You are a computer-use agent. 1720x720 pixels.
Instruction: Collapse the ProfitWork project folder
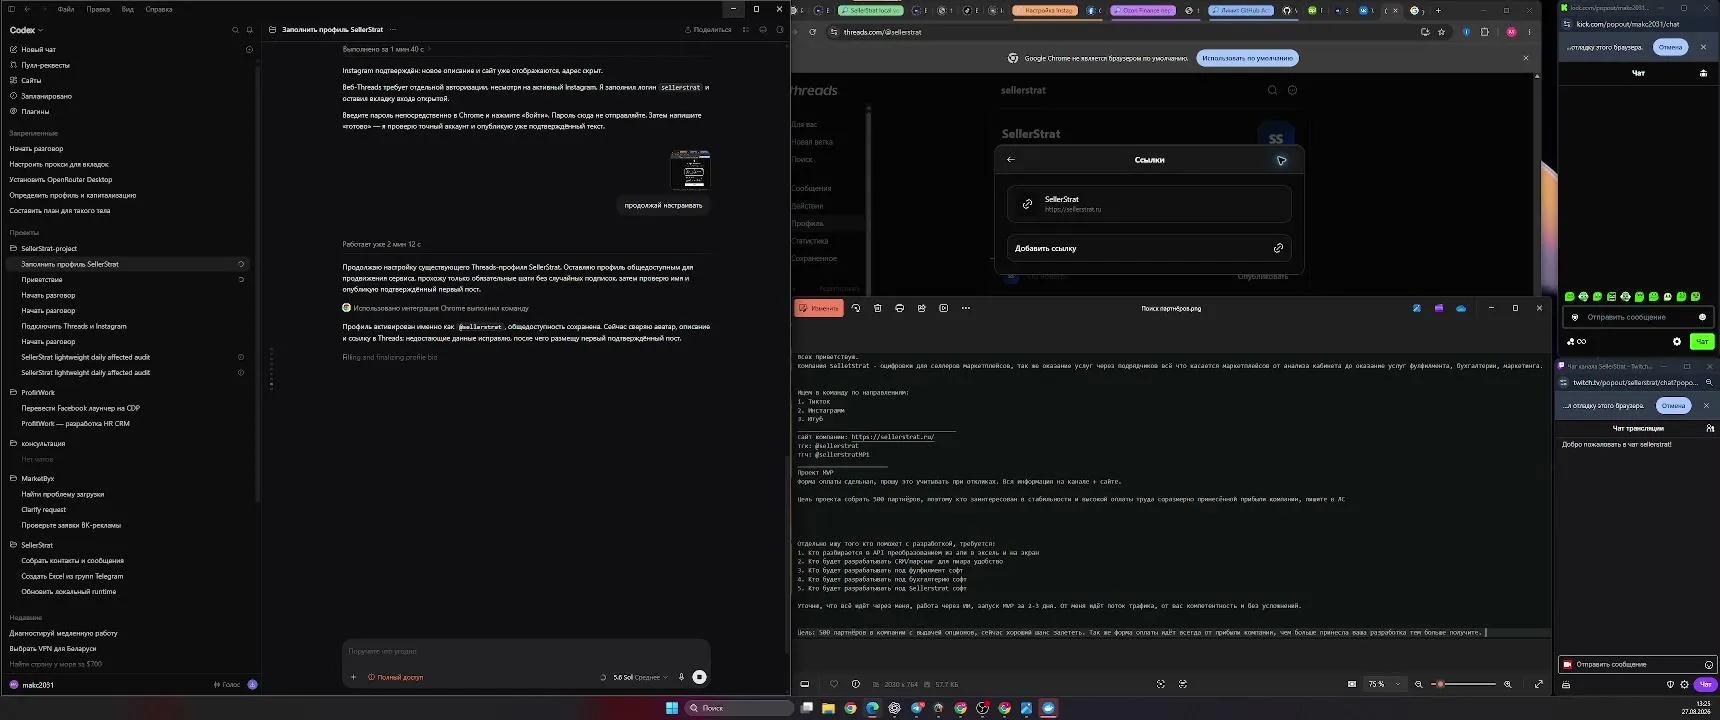pyautogui.click(x=38, y=392)
